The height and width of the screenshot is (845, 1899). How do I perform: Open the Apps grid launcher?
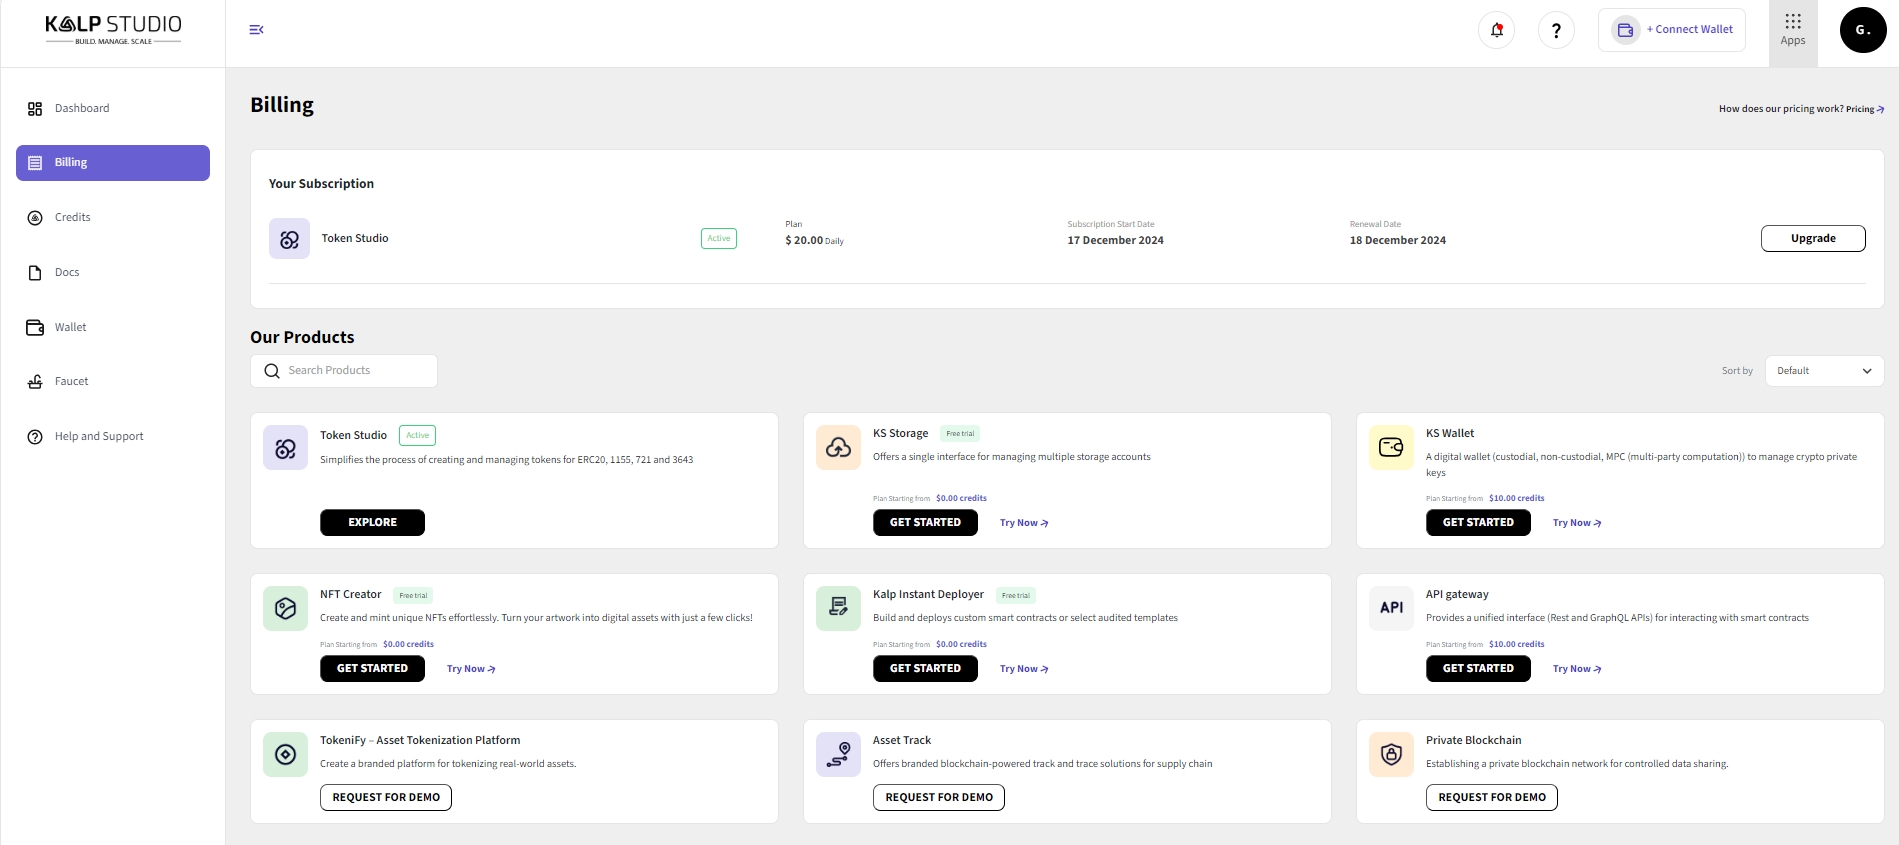click(x=1792, y=30)
